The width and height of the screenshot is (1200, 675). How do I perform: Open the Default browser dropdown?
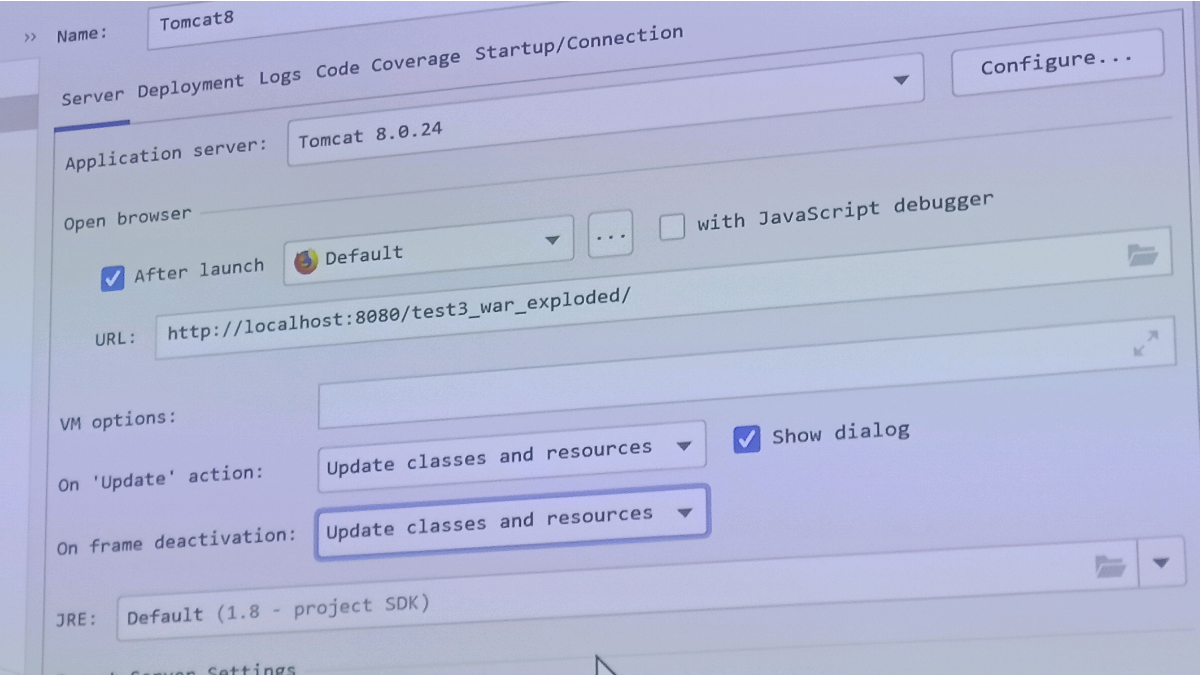pos(428,251)
